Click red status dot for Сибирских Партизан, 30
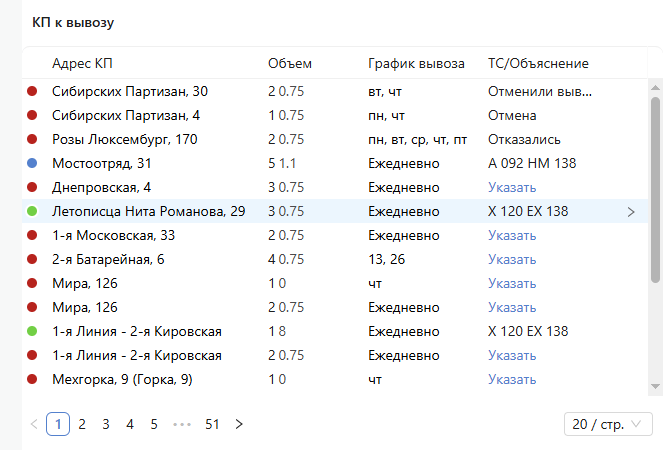 pyautogui.click(x=32, y=91)
